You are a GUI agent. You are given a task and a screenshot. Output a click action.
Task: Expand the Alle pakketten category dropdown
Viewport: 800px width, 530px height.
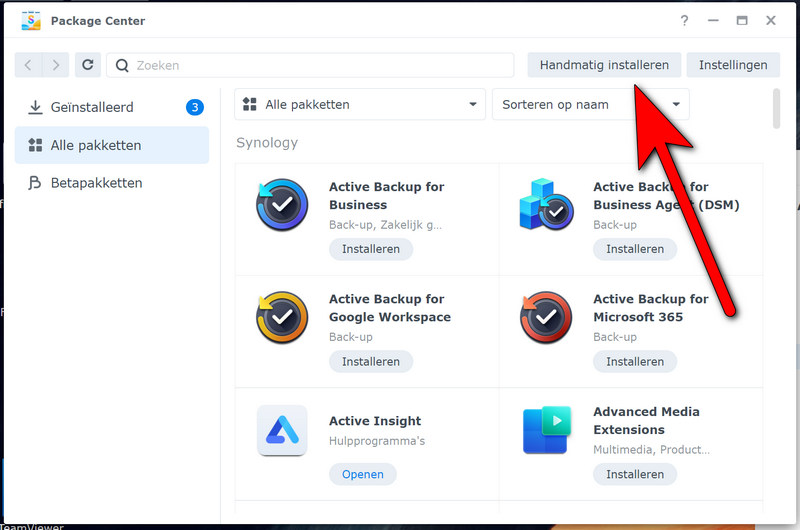[360, 105]
